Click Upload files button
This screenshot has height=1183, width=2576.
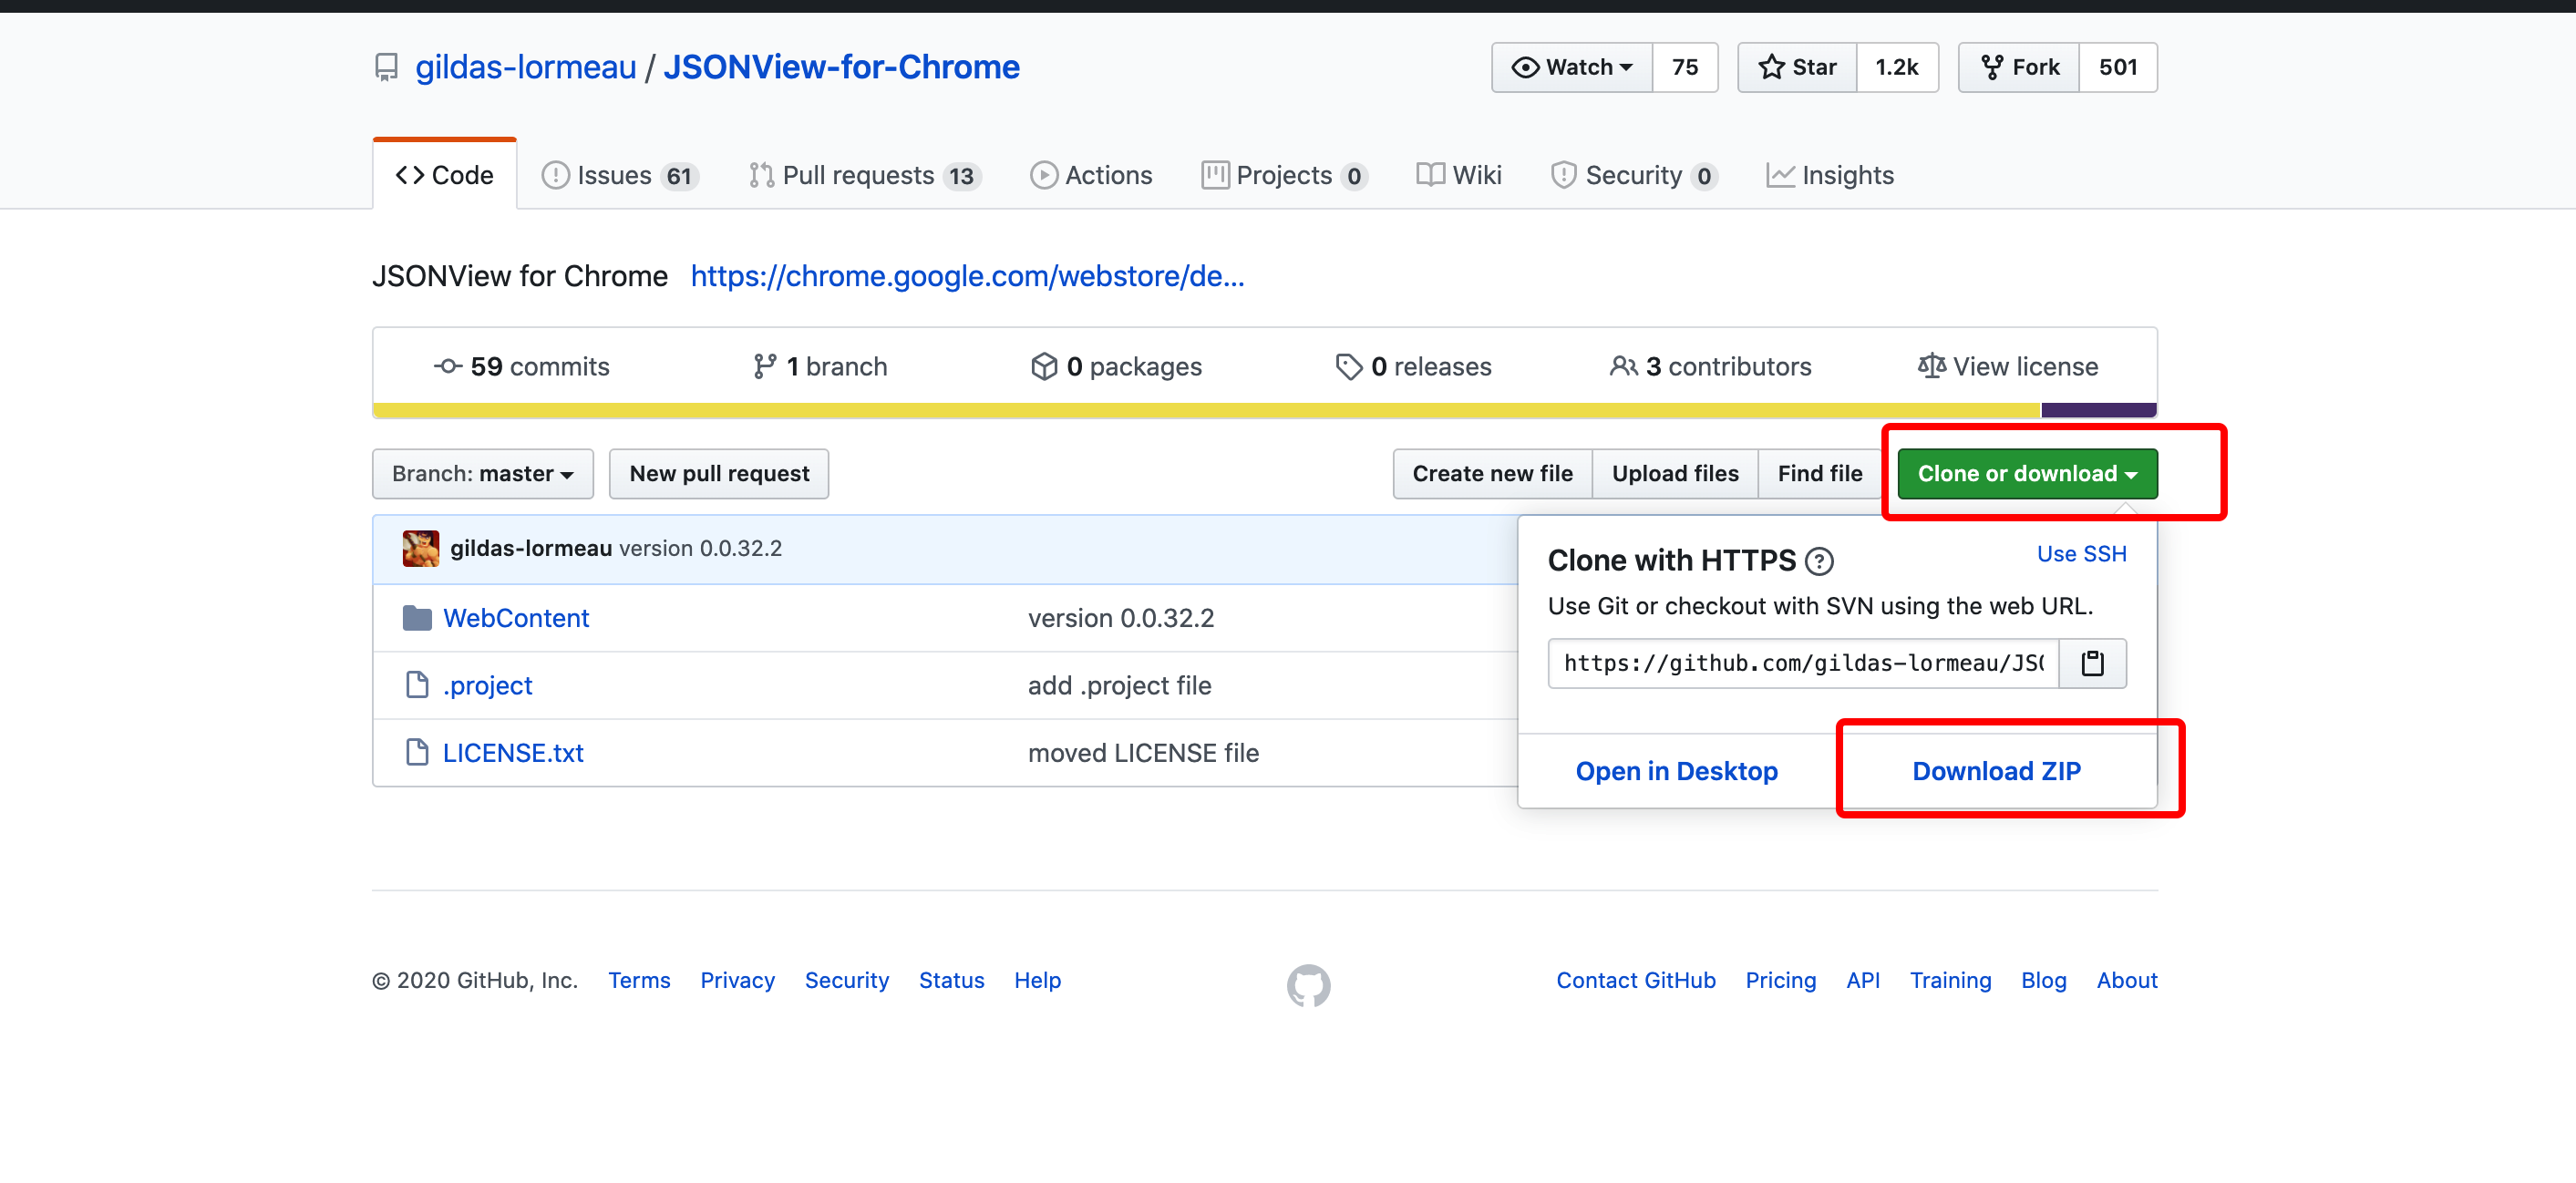(1675, 473)
